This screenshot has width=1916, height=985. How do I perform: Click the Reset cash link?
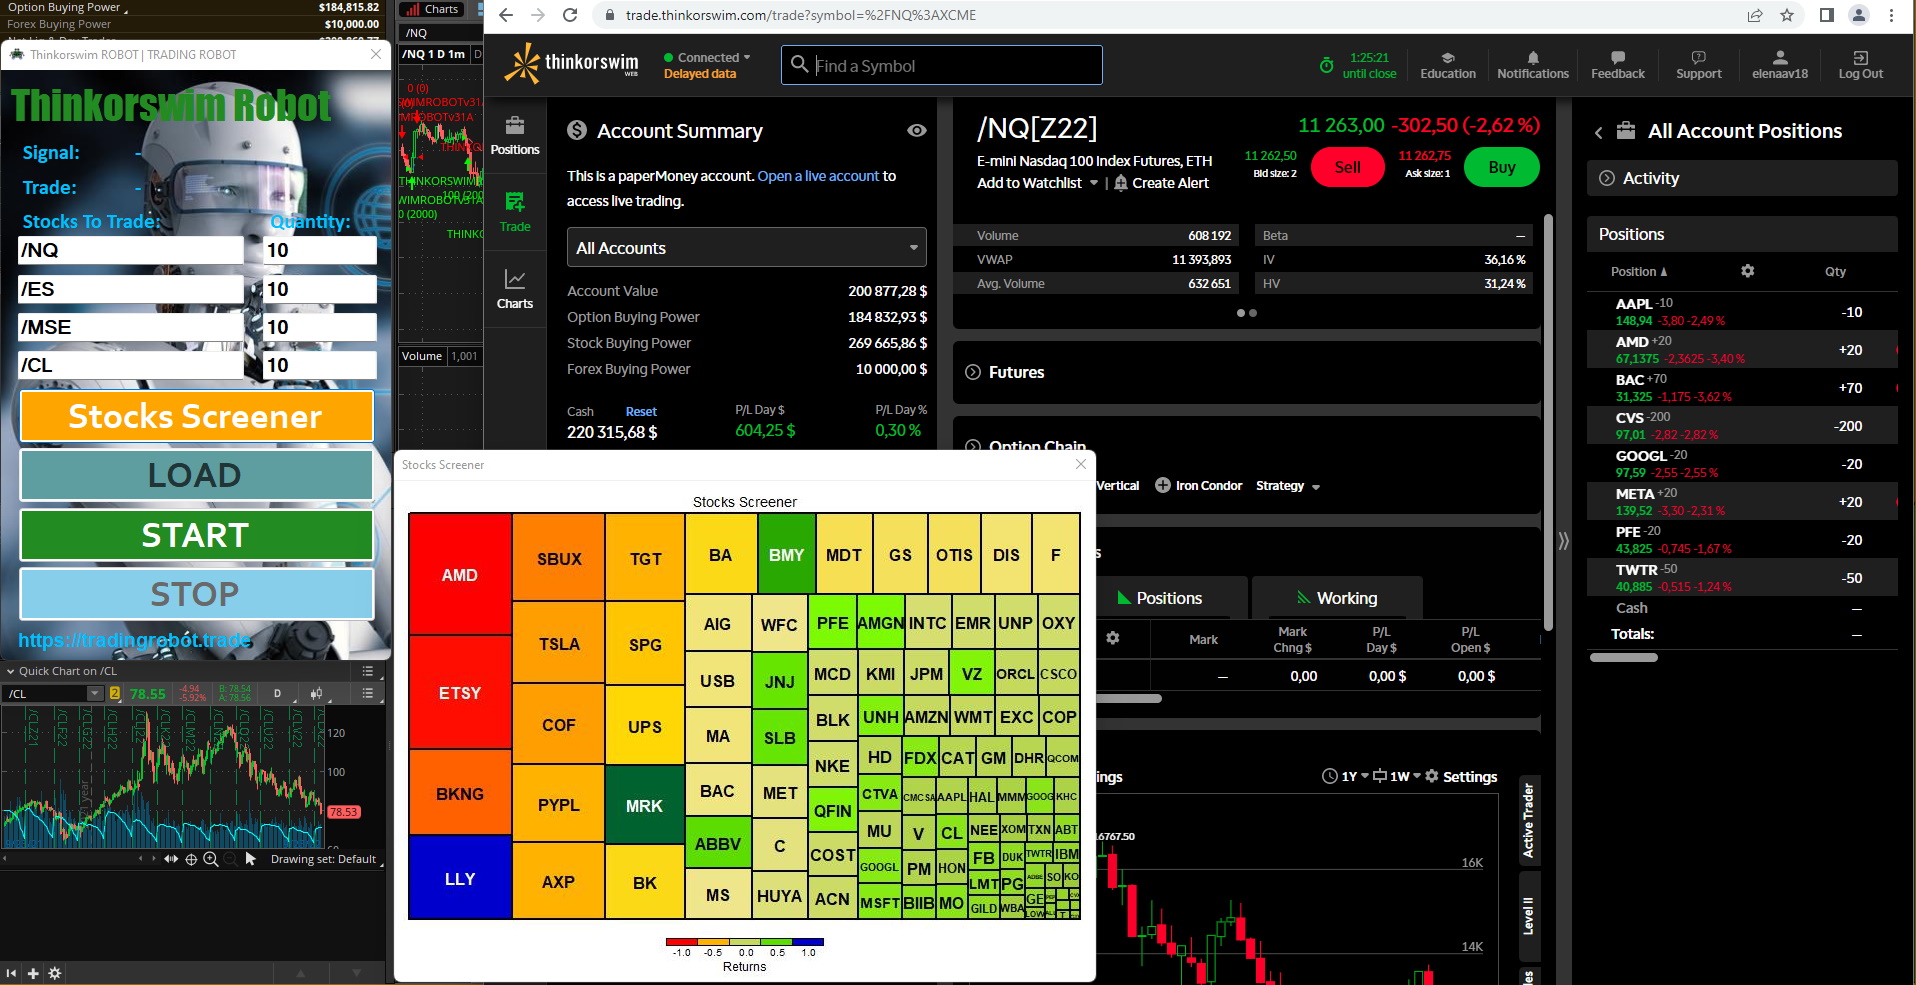(x=641, y=412)
